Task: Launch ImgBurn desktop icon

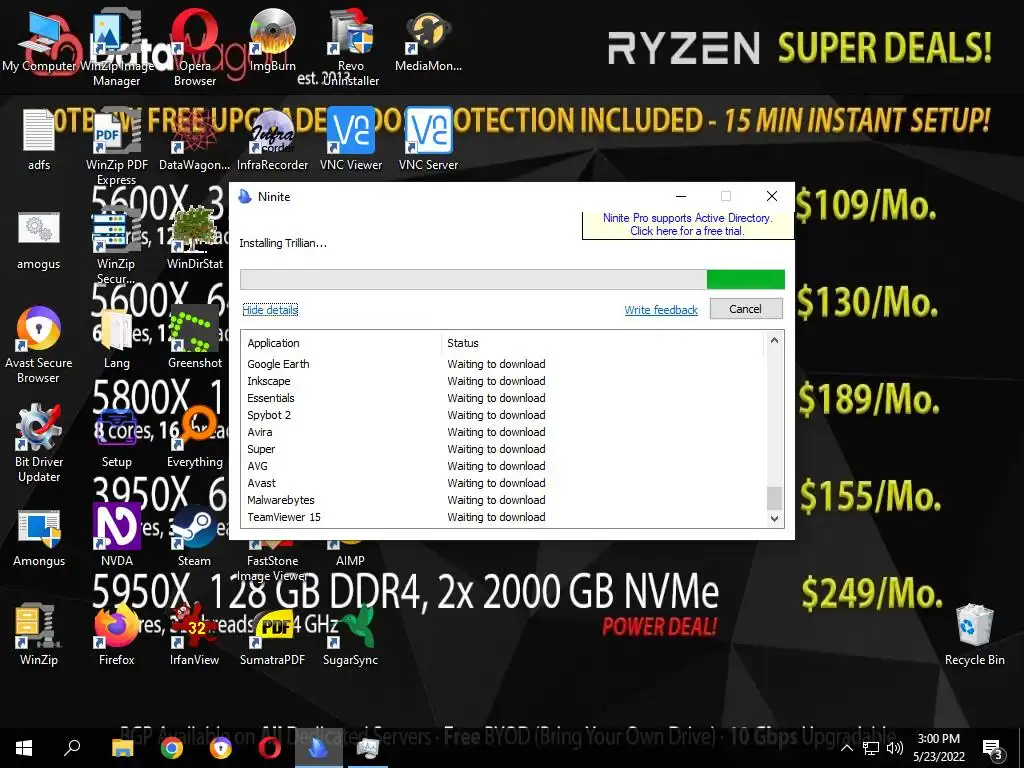Action: pyautogui.click(x=272, y=42)
